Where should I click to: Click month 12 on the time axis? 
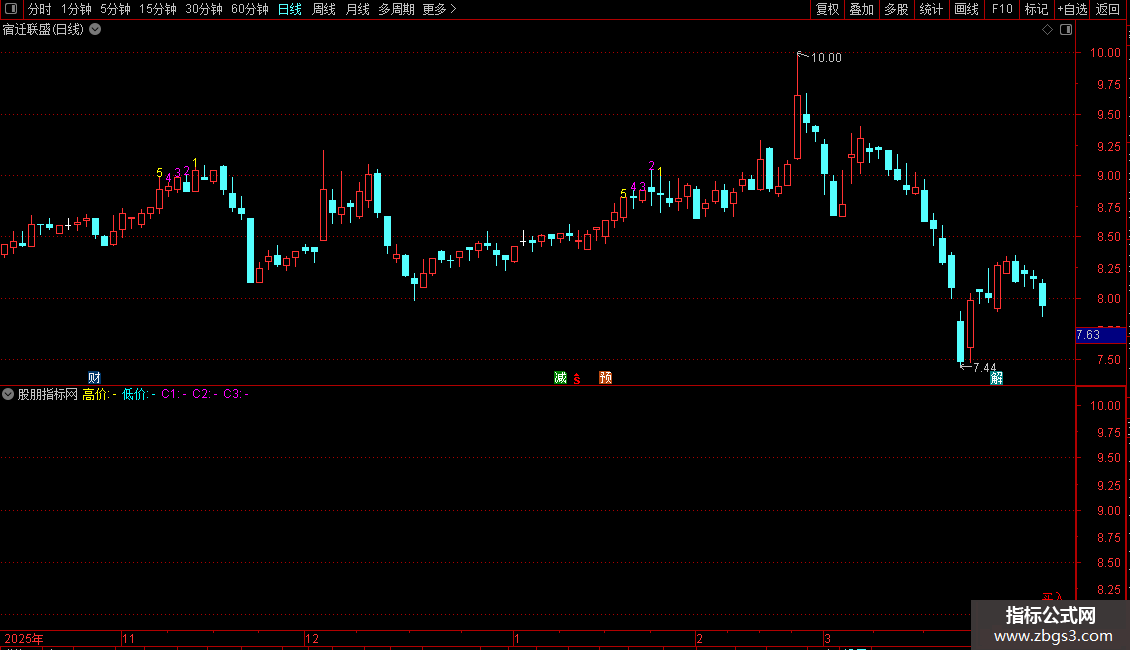click(x=311, y=638)
